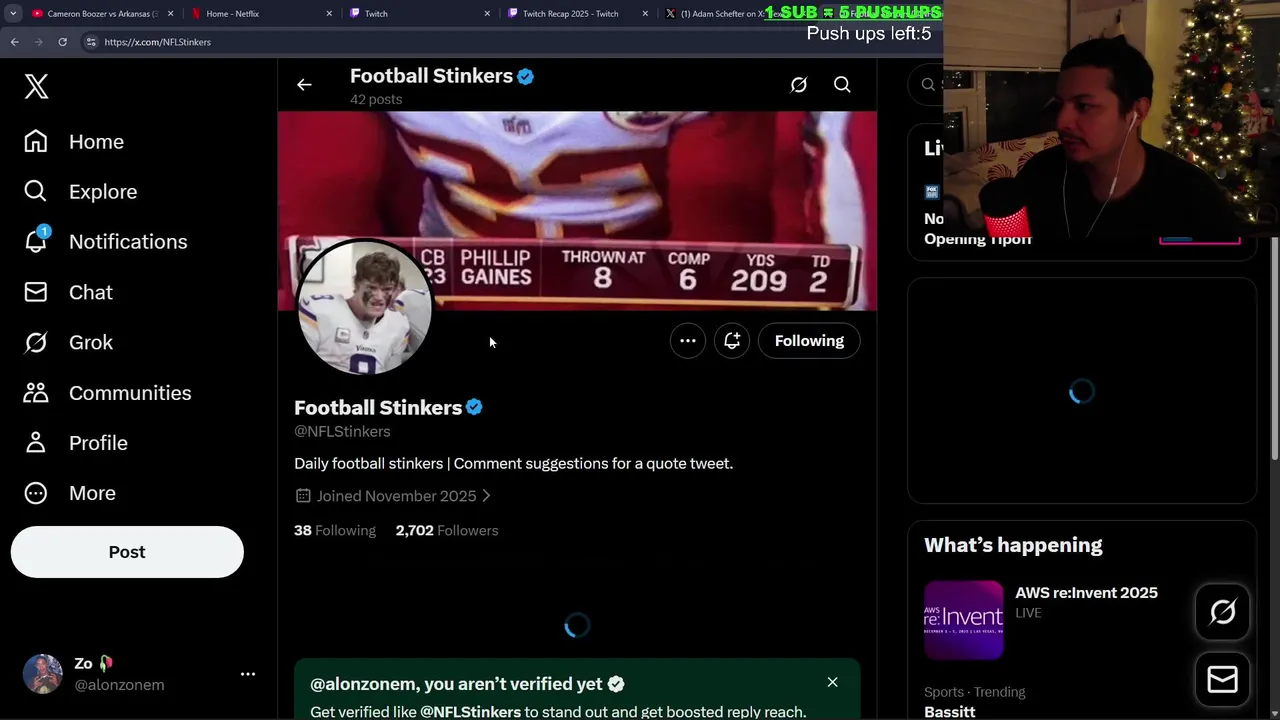Viewport: 1280px width, 720px height.
Task: Click the Communities people icon
Action: coord(36,393)
